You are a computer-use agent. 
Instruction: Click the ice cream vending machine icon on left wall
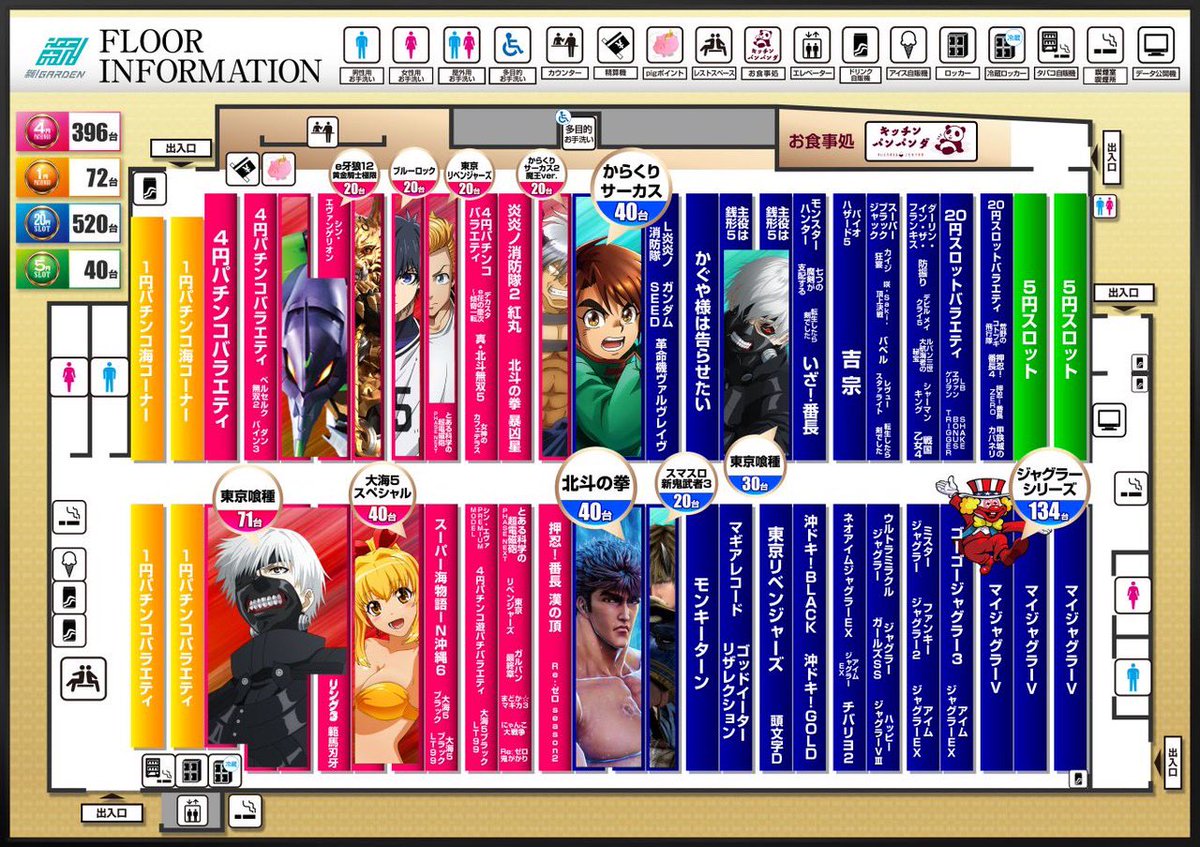point(68,565)
